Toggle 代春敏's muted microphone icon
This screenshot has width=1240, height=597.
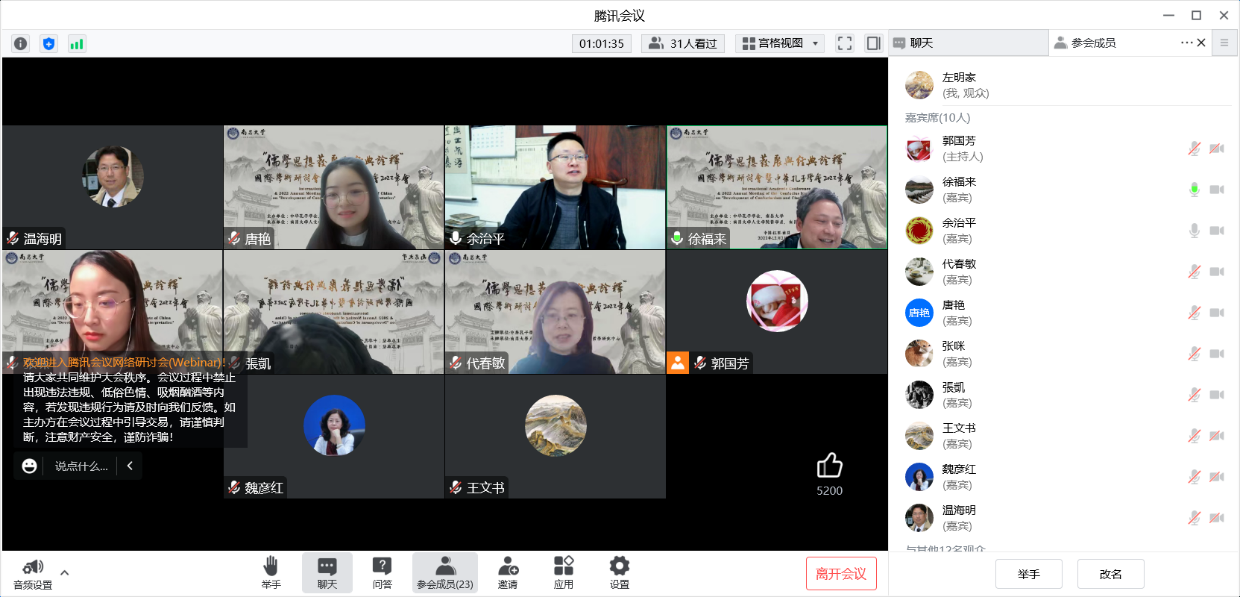tap(1194, 271)
